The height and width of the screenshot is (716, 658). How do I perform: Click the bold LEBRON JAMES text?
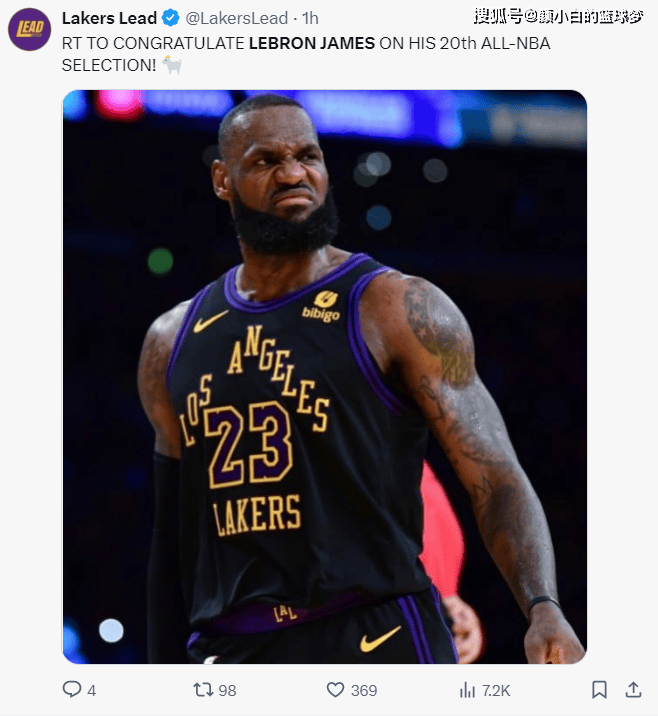[x=312, y=43]
